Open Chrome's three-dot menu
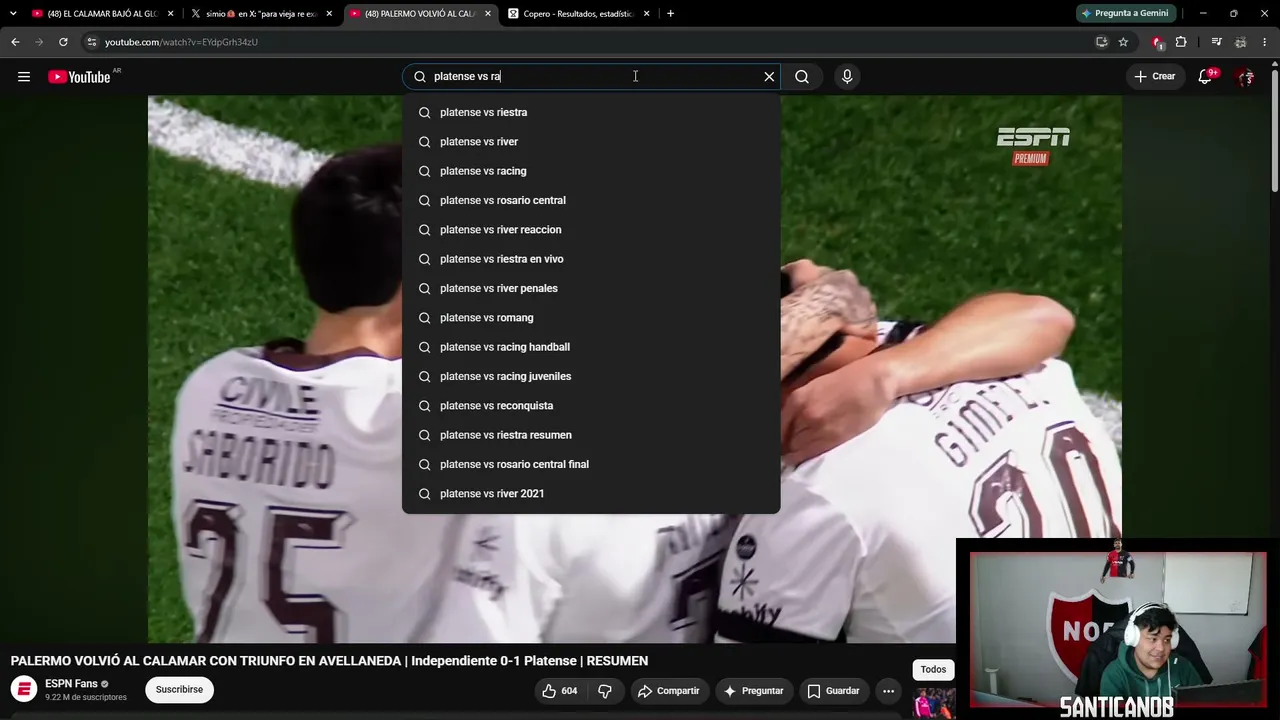The width and height of the screenshot is (1280, 720). [x=1265, y=42]
